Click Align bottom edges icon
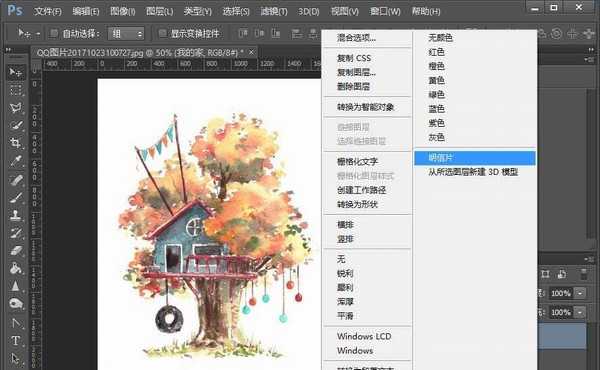Image resolution: width=600 pixels, height=370 pixels. click(x=276, y=34)
